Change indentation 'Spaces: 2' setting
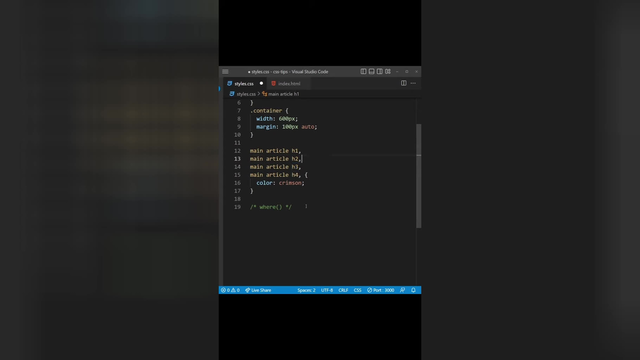 pos(306,290)
